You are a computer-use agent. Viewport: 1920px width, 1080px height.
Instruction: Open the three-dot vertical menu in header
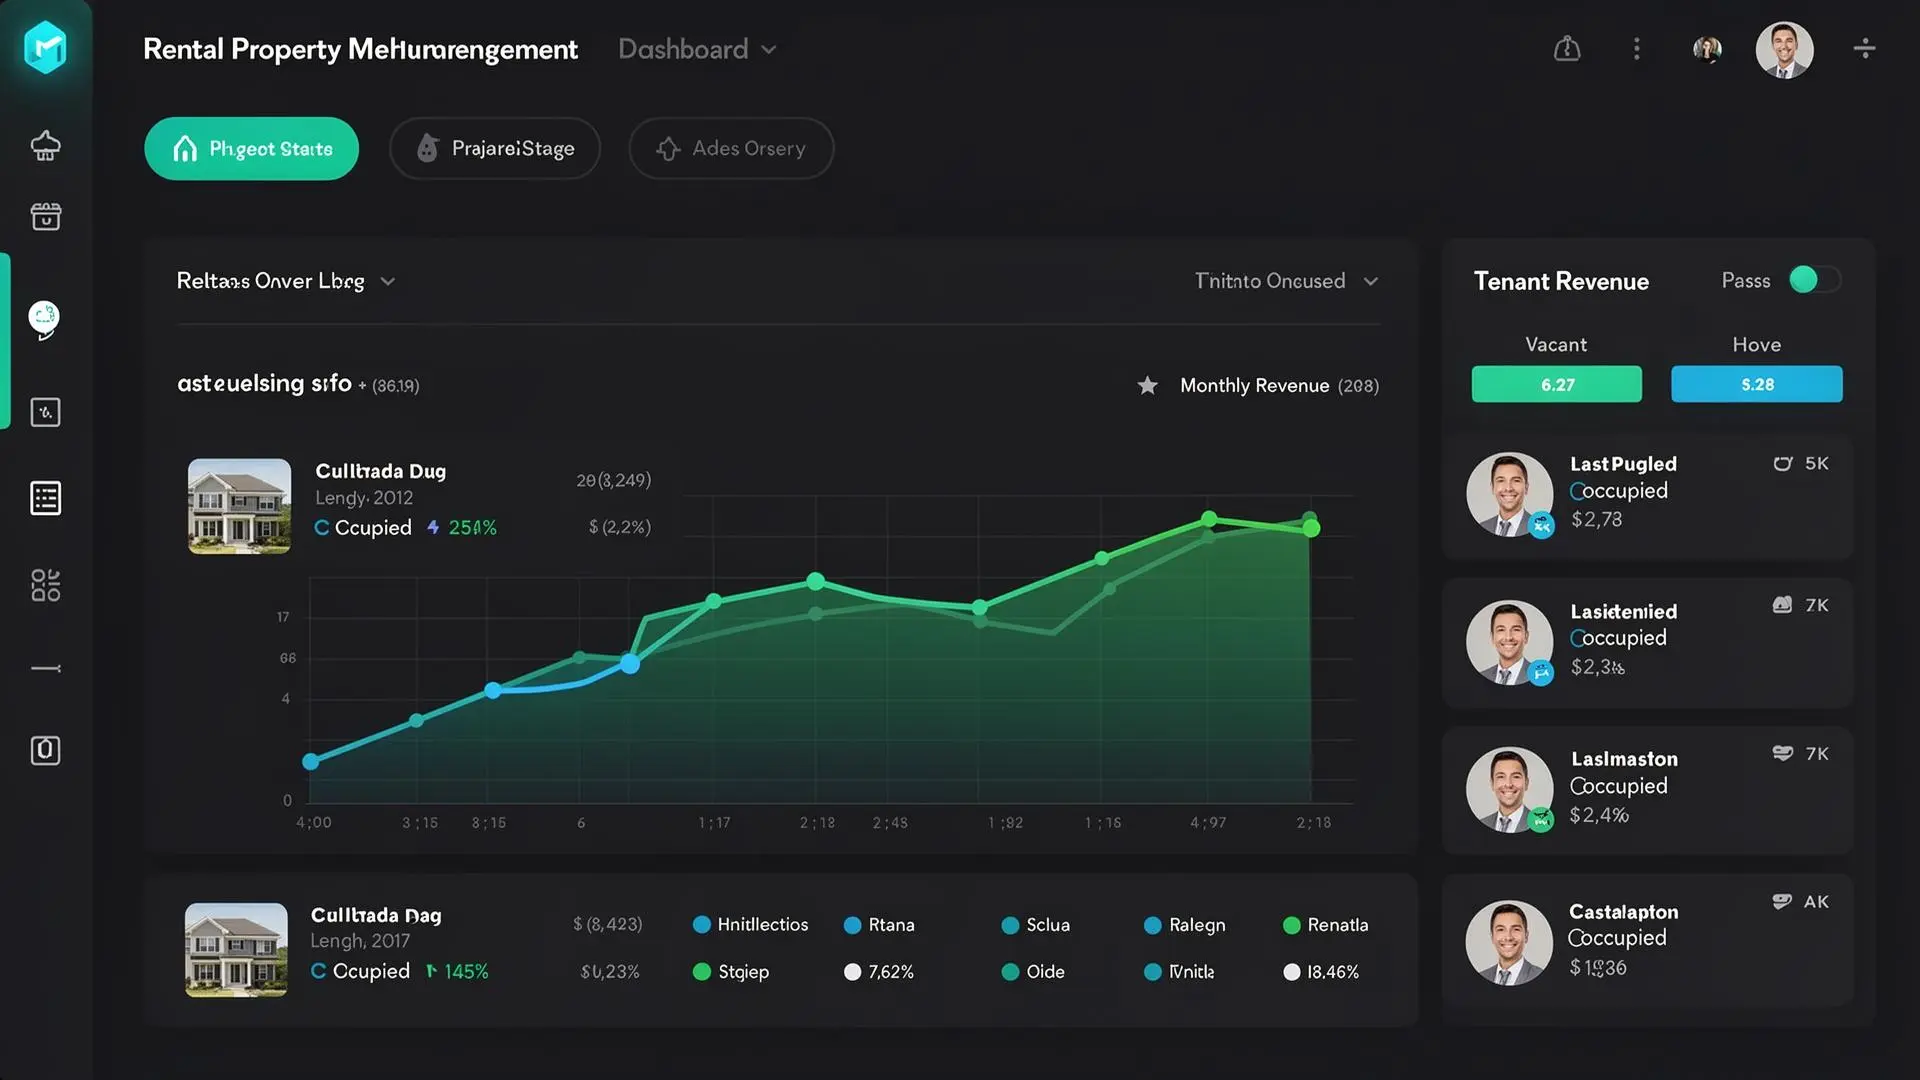[x=1636, y=49]
